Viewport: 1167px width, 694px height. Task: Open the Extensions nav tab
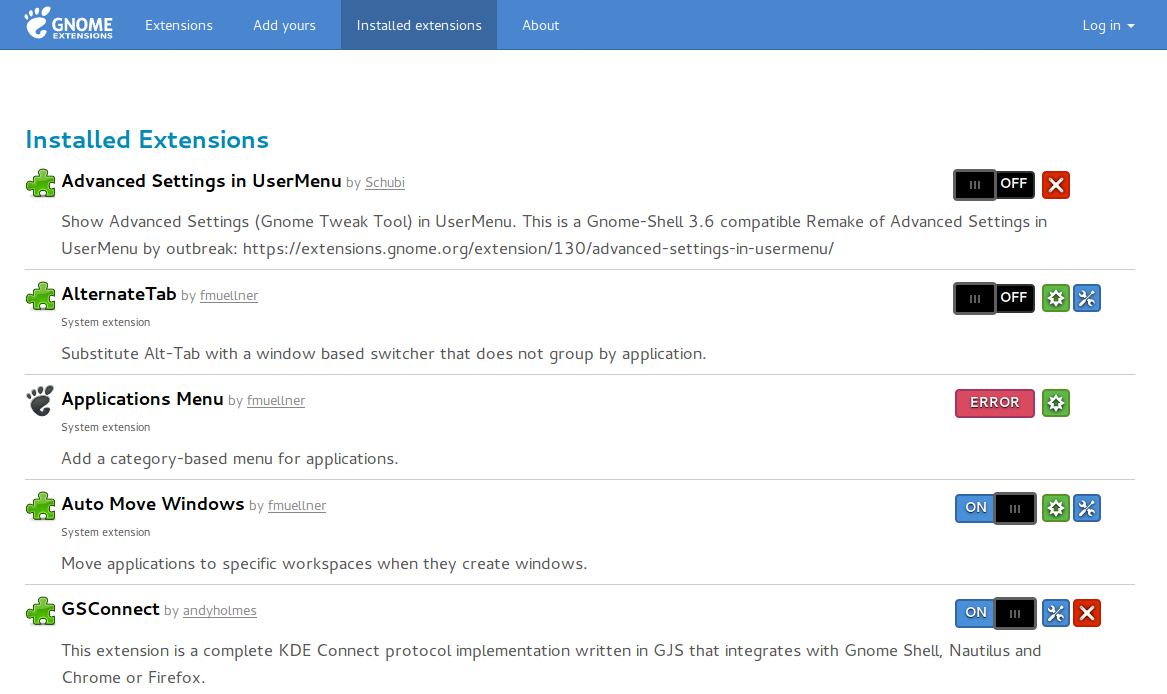tap(179, 25)
